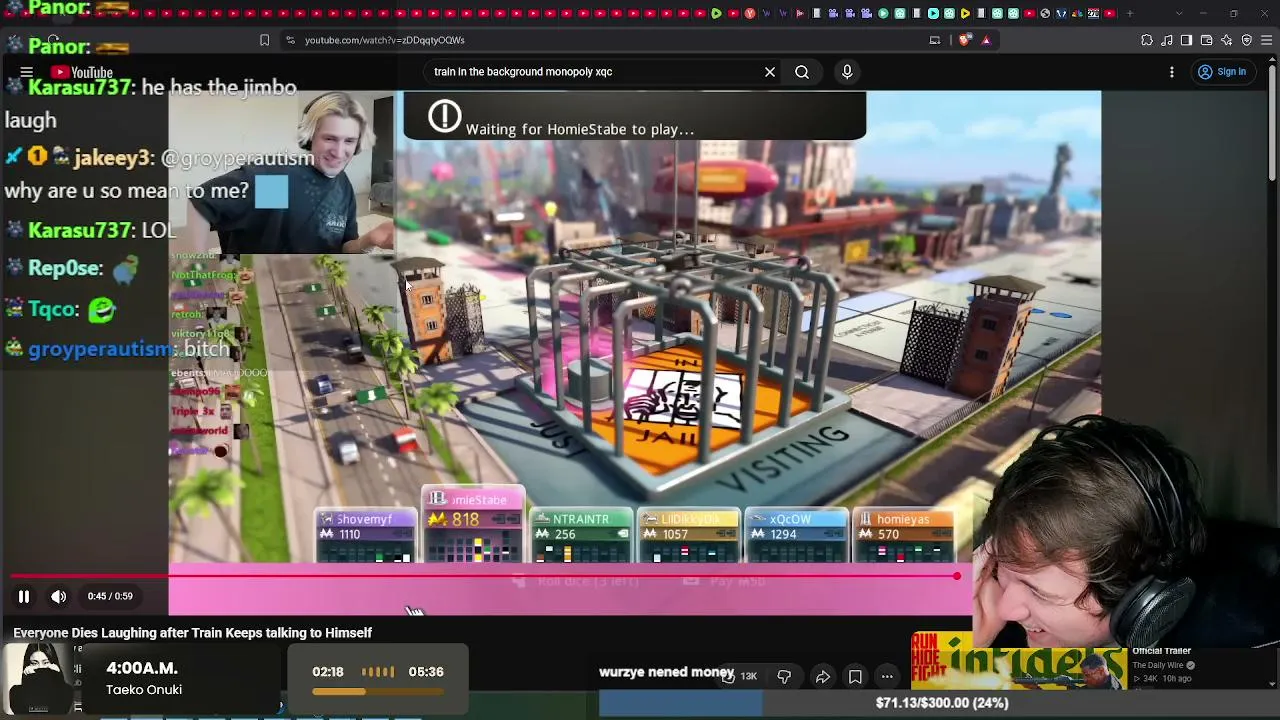
Task: Open Brave VPN shield icon
Action: (1247, 40)
